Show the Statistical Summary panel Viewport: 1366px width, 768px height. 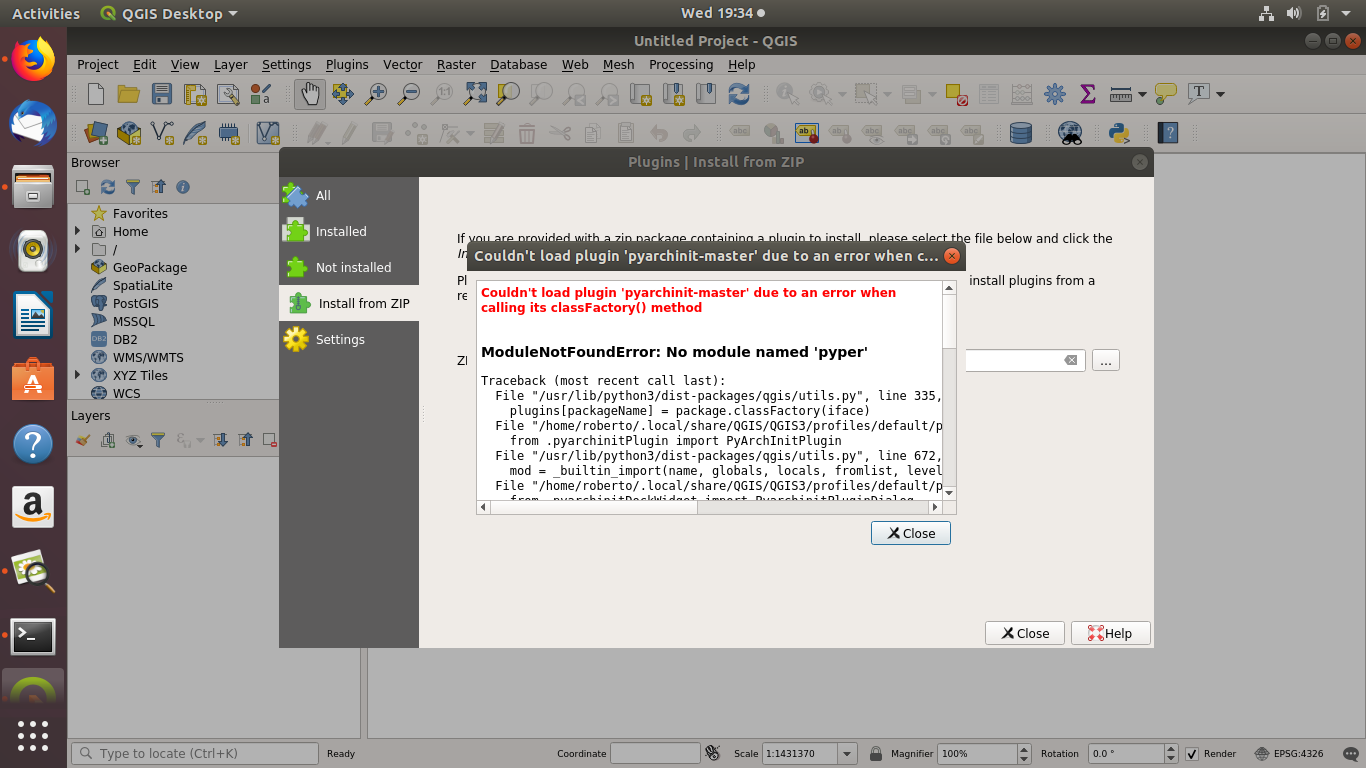(1087, 93)
